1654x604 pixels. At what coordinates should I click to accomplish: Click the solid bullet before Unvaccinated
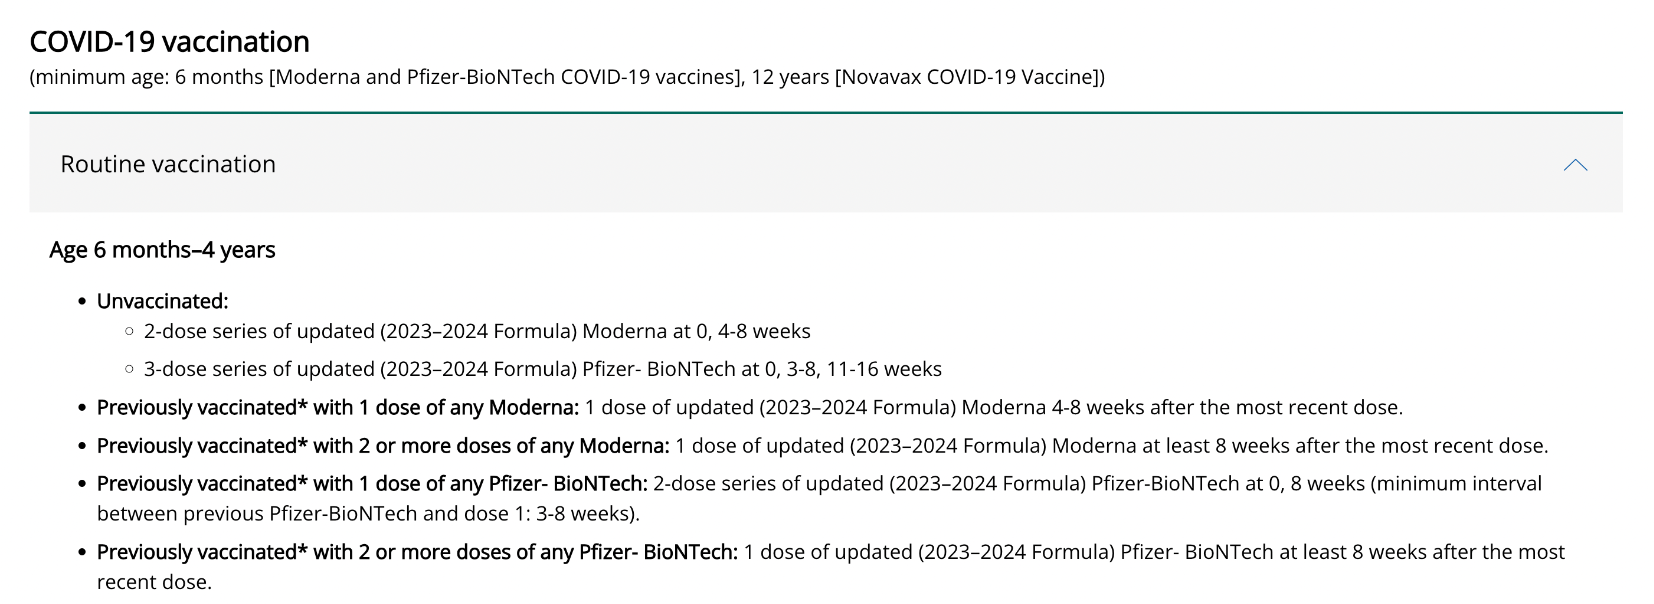pos(82,301)
